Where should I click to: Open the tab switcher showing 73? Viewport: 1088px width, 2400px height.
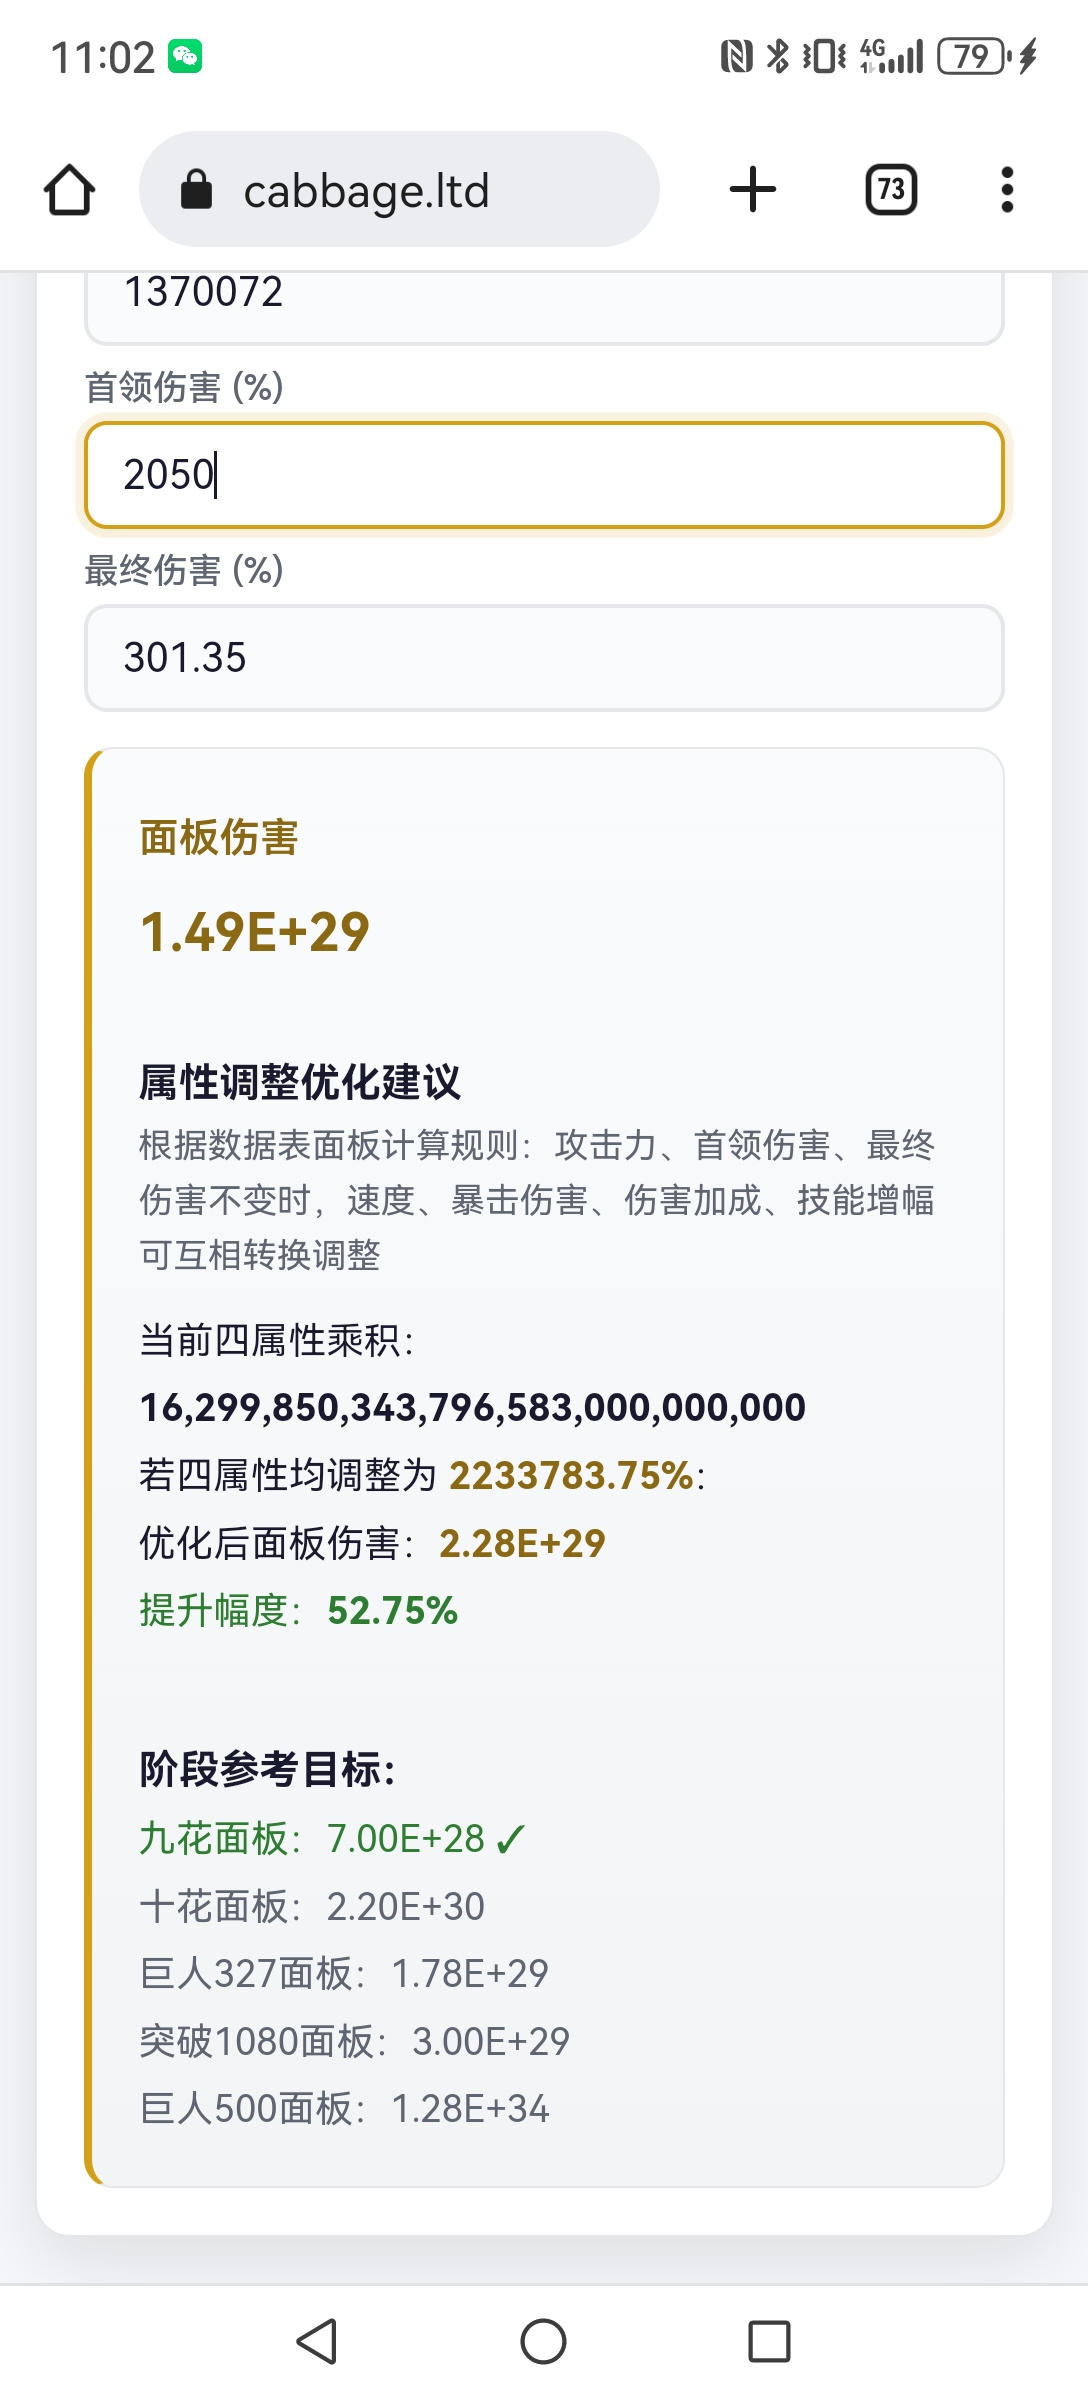[x=891, y=190]
